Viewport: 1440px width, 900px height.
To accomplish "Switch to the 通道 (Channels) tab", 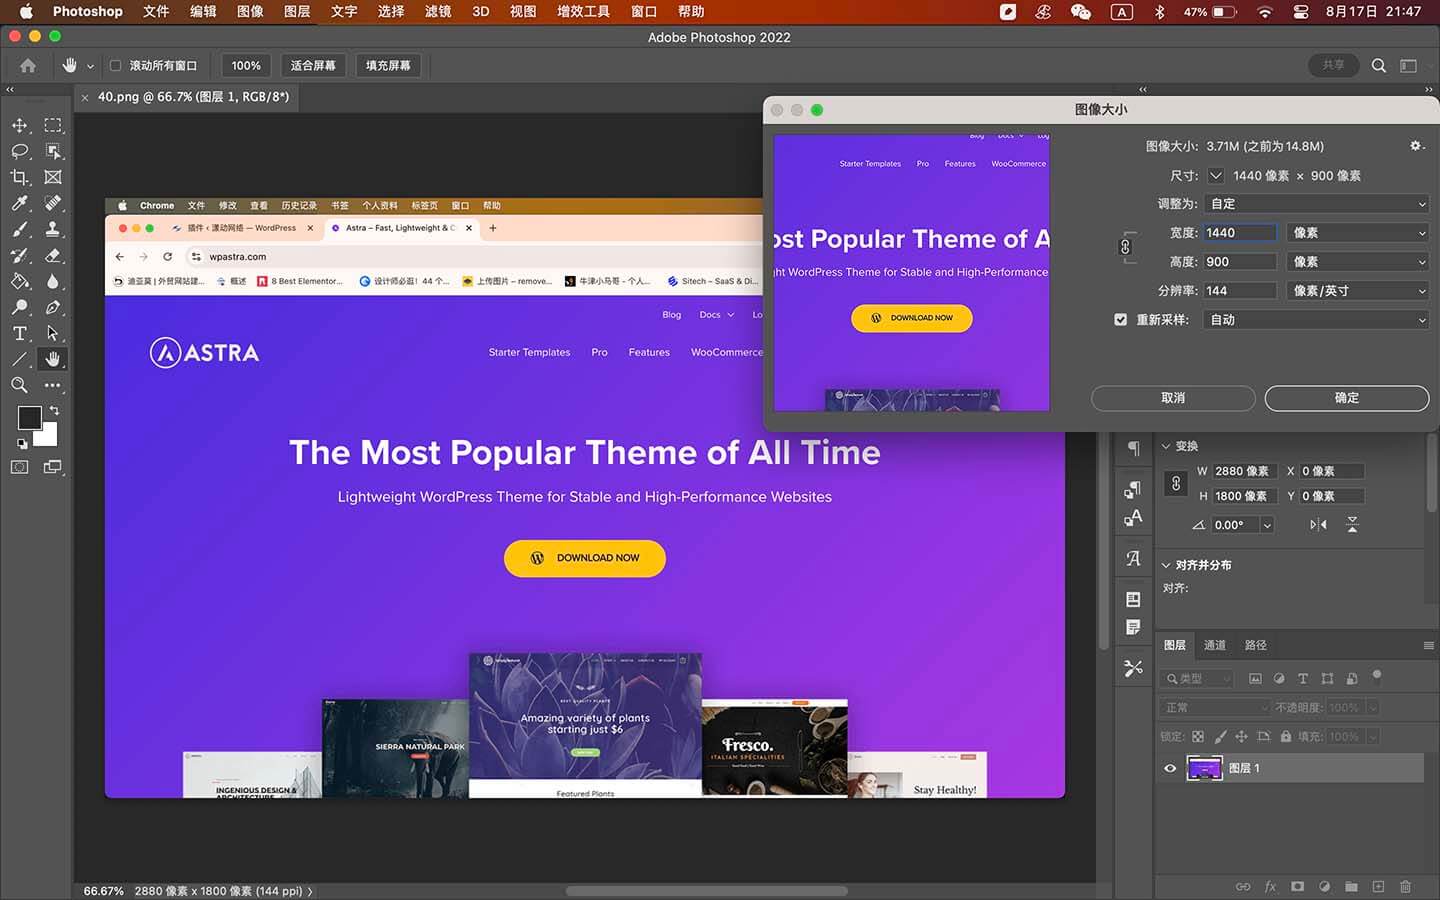I will coord(1214,645).
